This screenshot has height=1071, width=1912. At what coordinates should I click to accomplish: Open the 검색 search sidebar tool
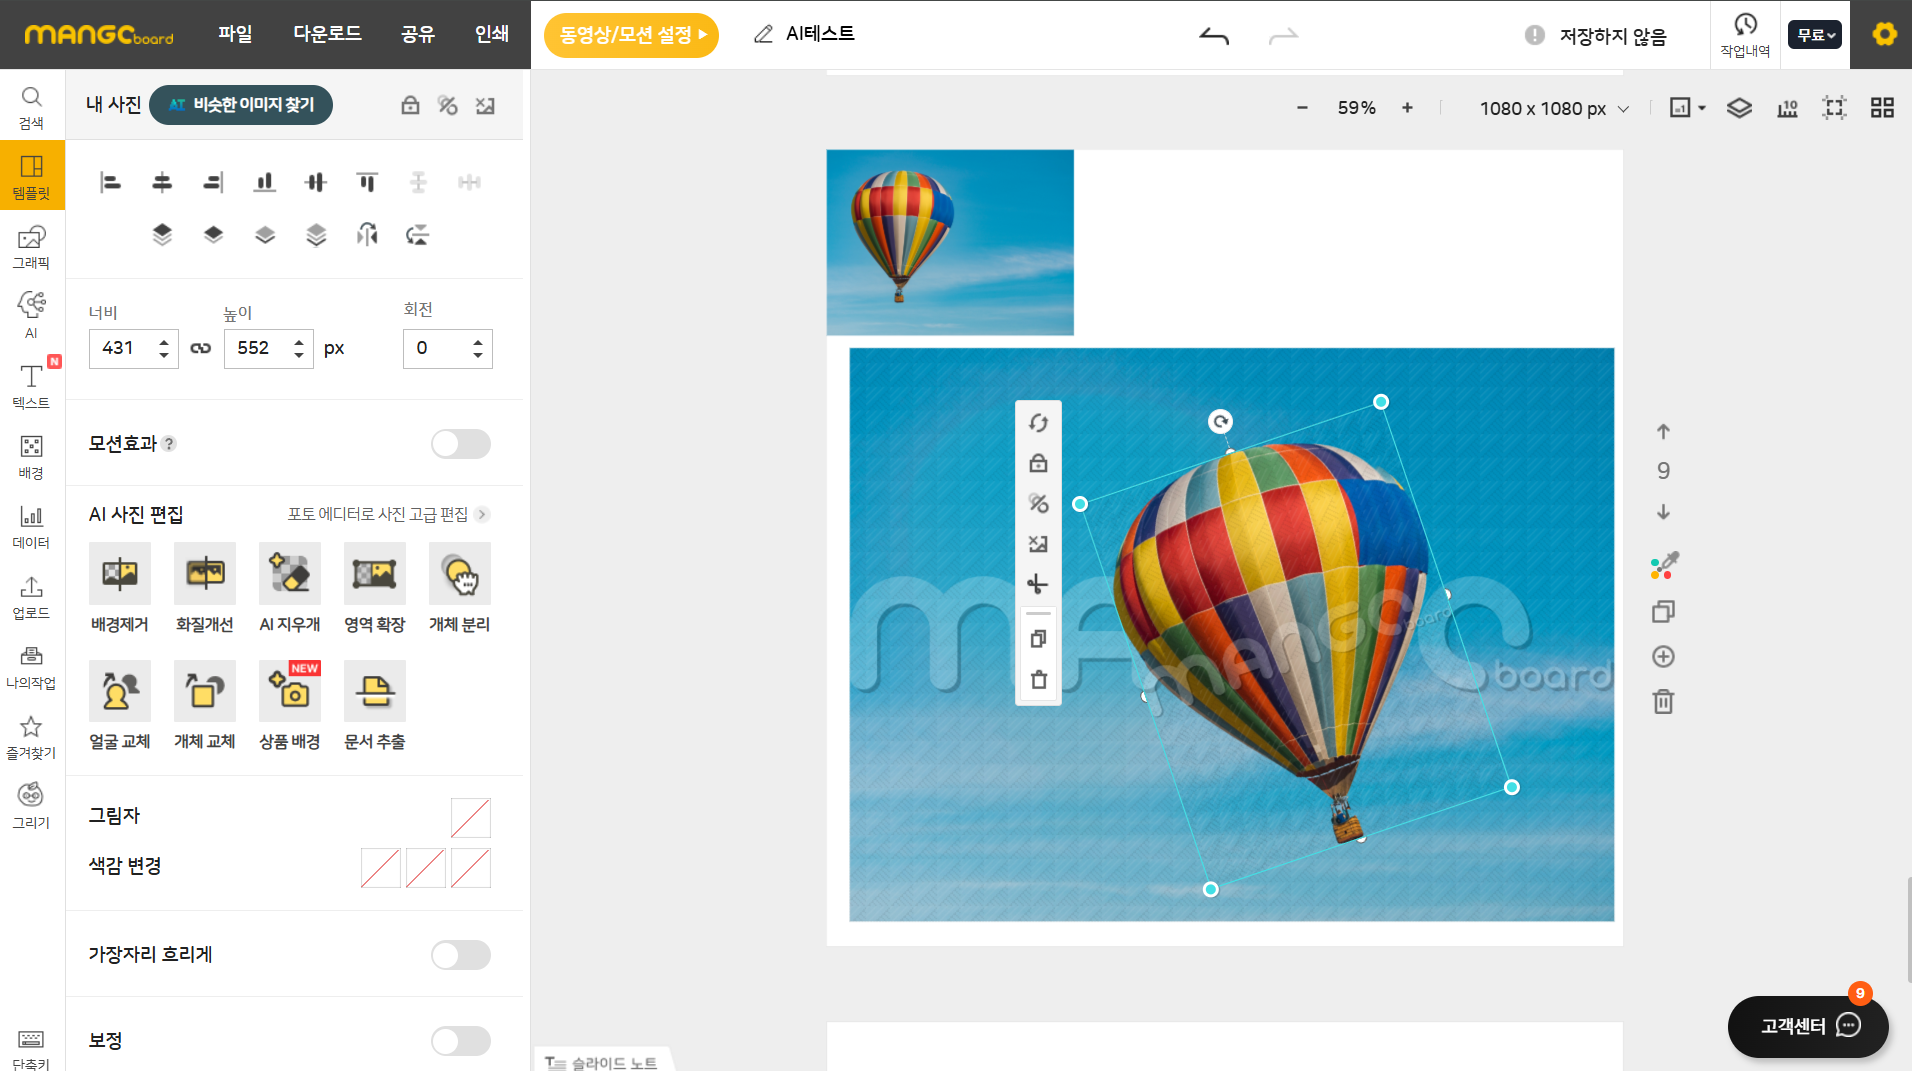32,107
